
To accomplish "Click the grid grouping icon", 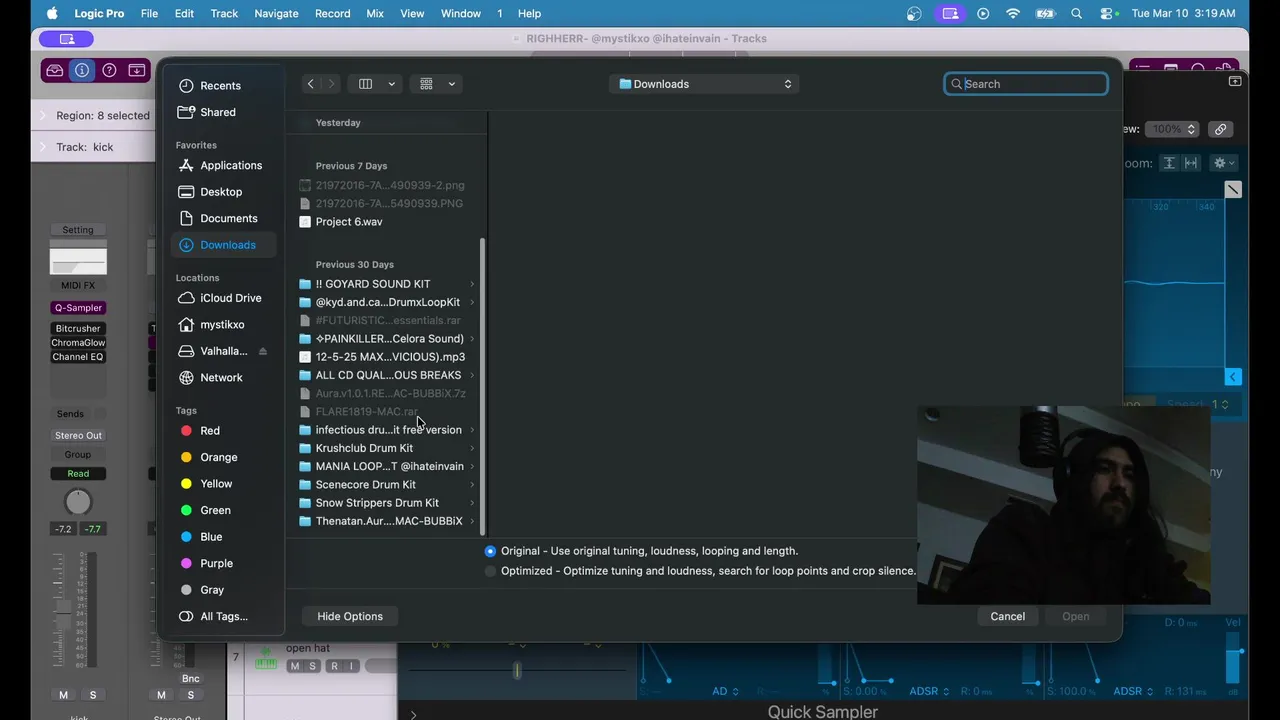I will tap(426, 84).
